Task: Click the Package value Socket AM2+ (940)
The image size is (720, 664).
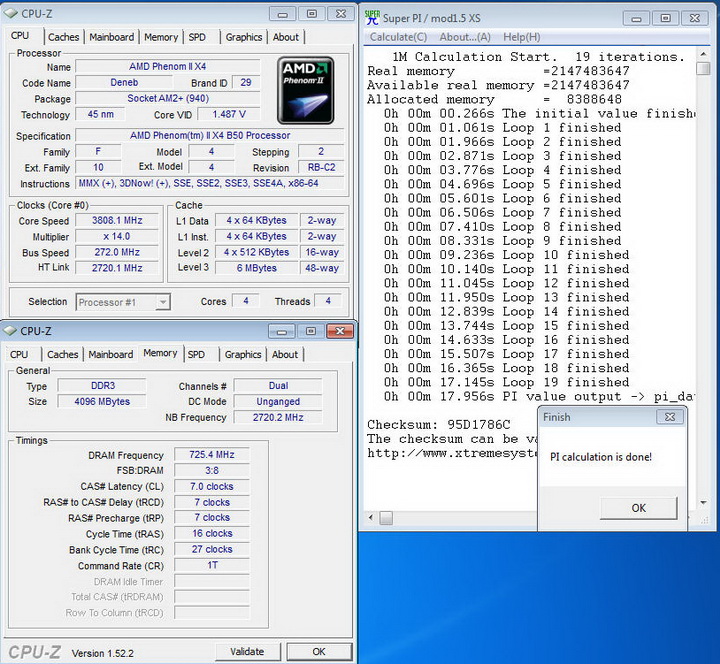Action: [x=168, y=98]
